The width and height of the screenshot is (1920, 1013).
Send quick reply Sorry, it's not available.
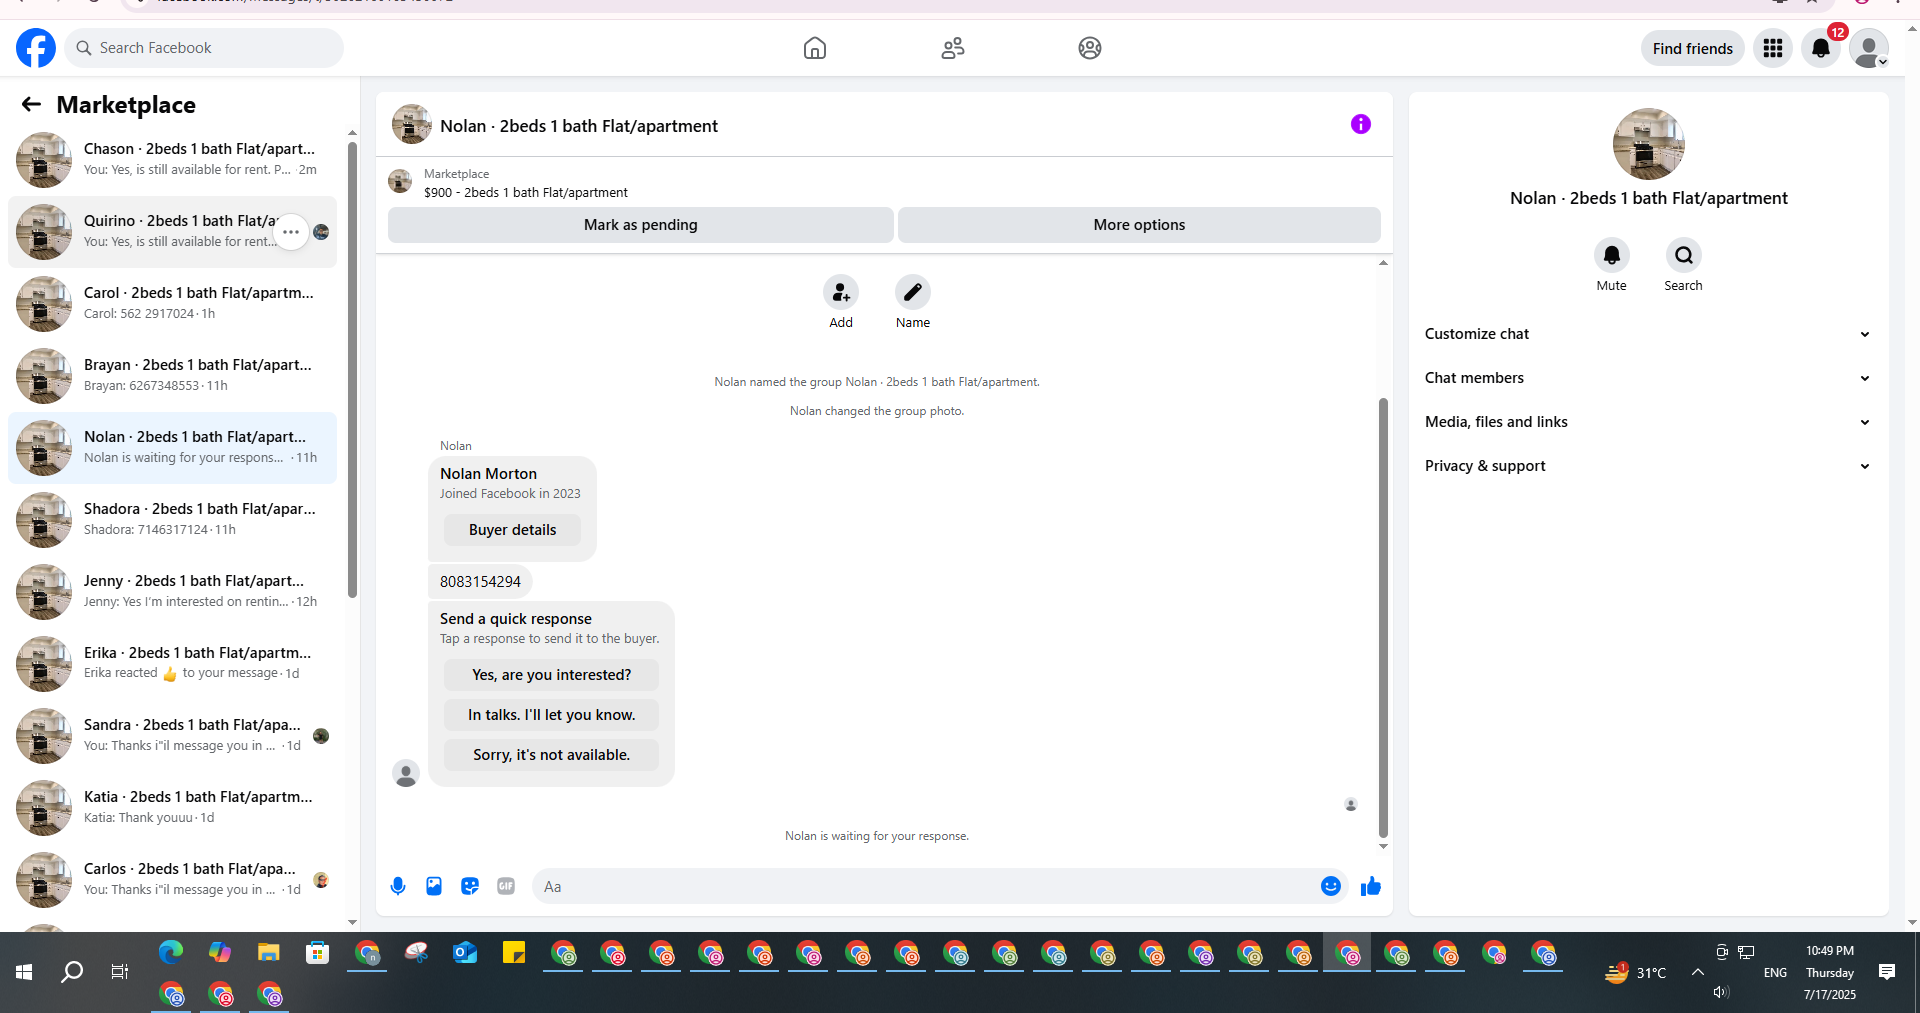551,755
